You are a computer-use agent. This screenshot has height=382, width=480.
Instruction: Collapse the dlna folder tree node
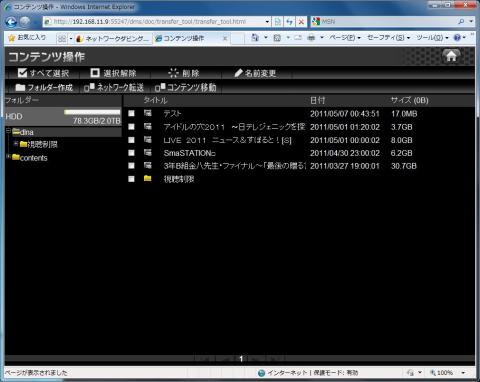click(x=8, y=131)
